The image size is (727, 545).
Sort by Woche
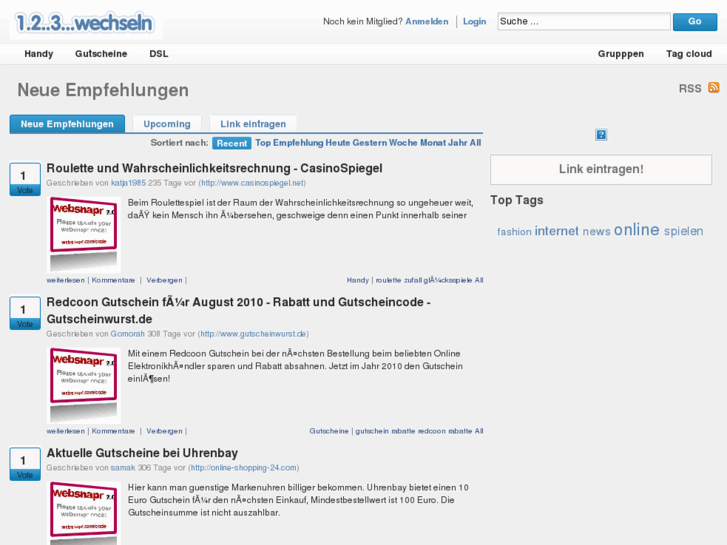(x=403, y=143)
